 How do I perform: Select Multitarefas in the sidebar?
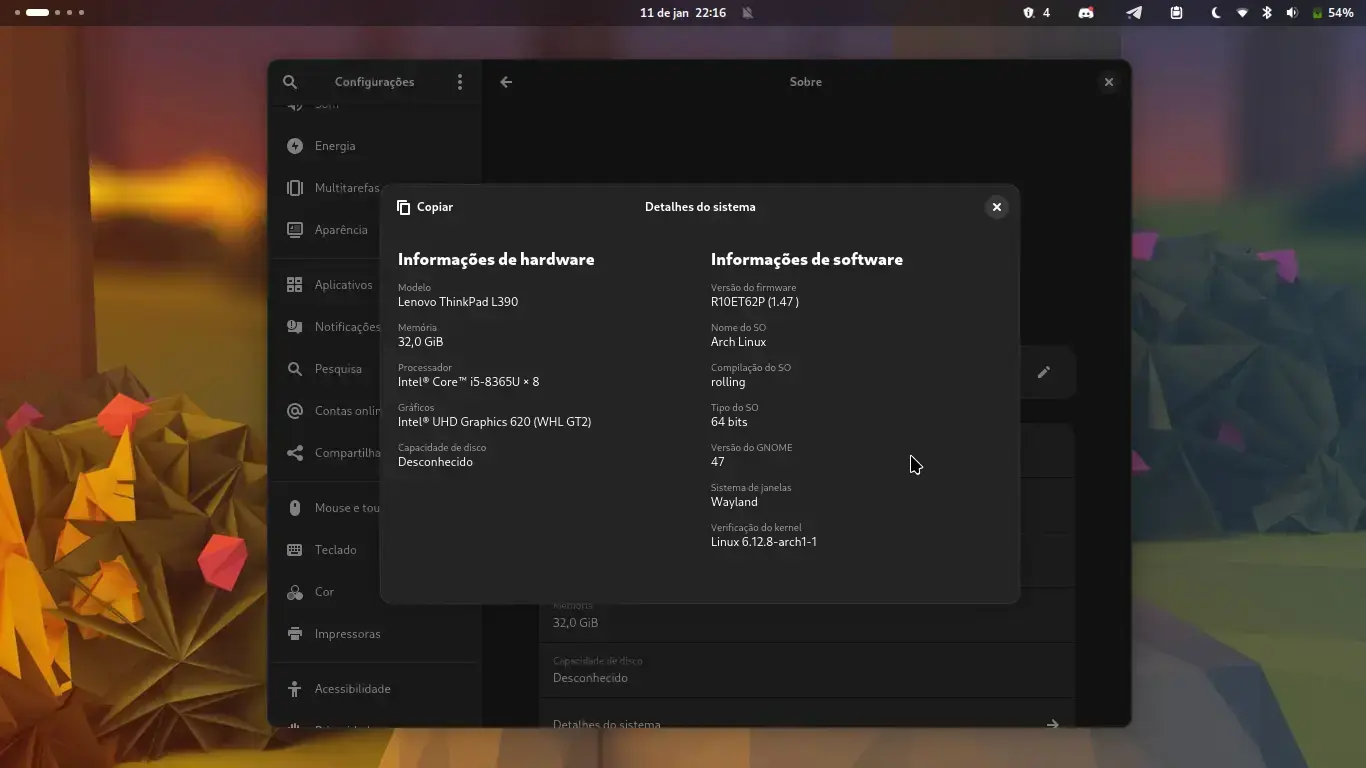coord(375,188)
